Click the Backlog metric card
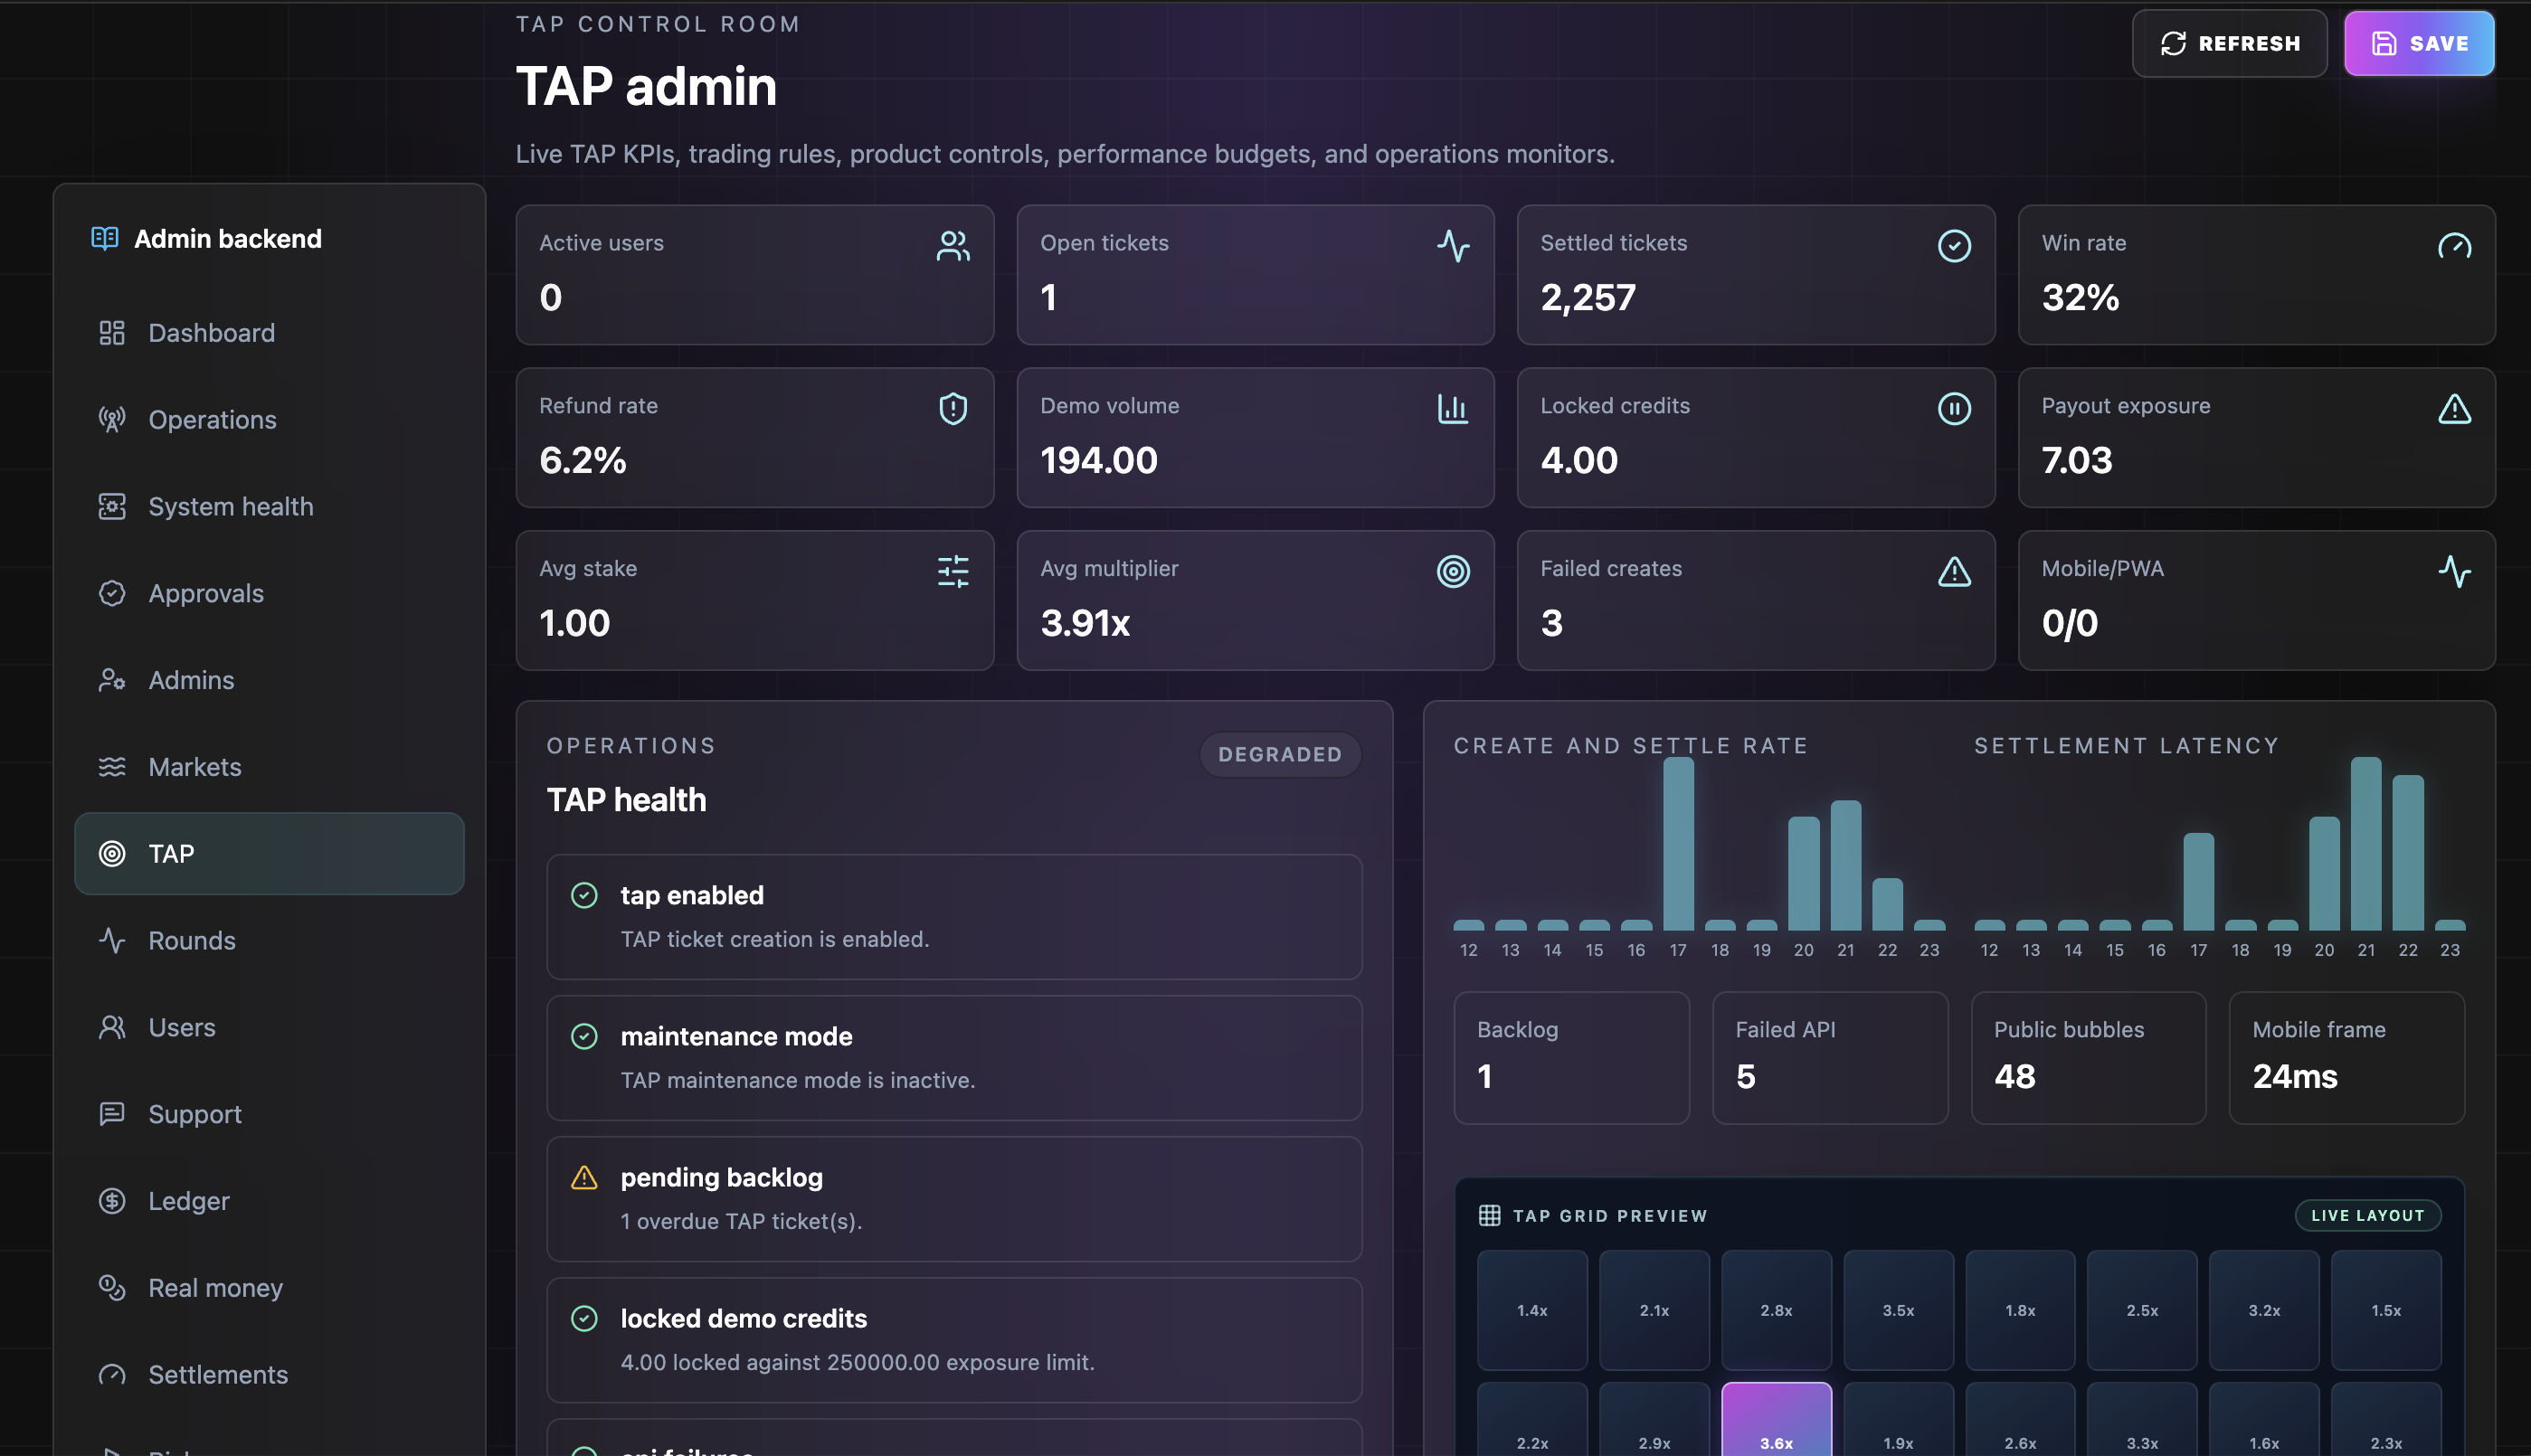Screen dimensions: 2531x1456 click(x=1571, y=1058)
